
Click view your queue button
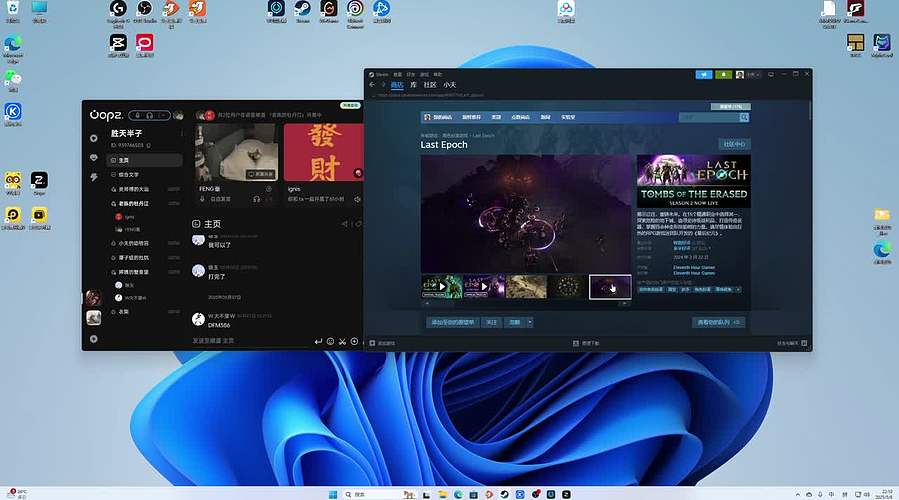(x=718, y=322)
